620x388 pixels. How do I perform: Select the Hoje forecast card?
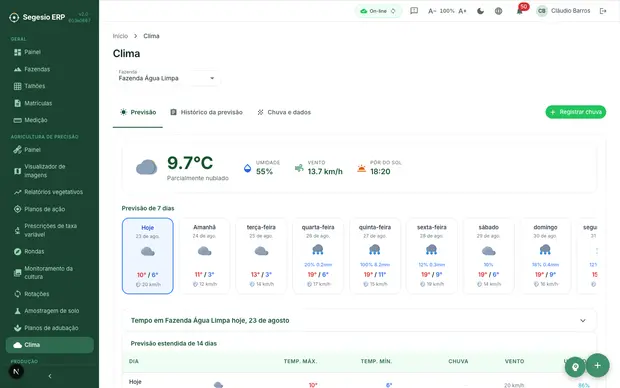click(x=147, y=256)
